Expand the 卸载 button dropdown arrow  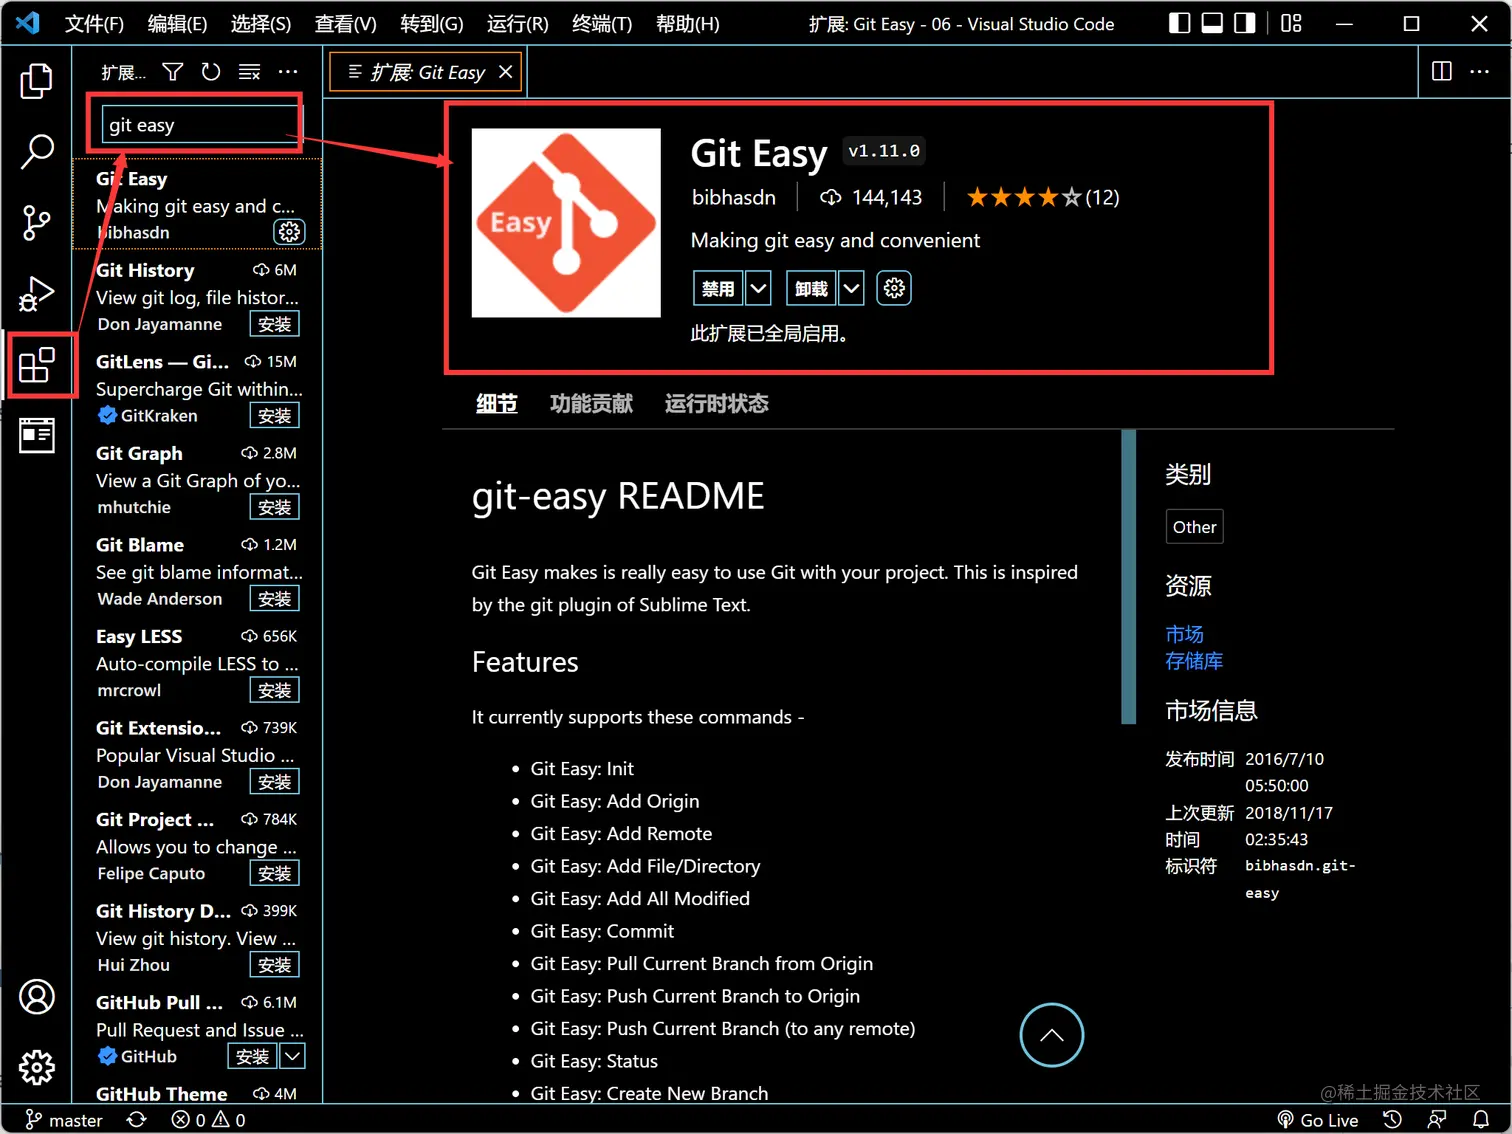tap(851, 288)
